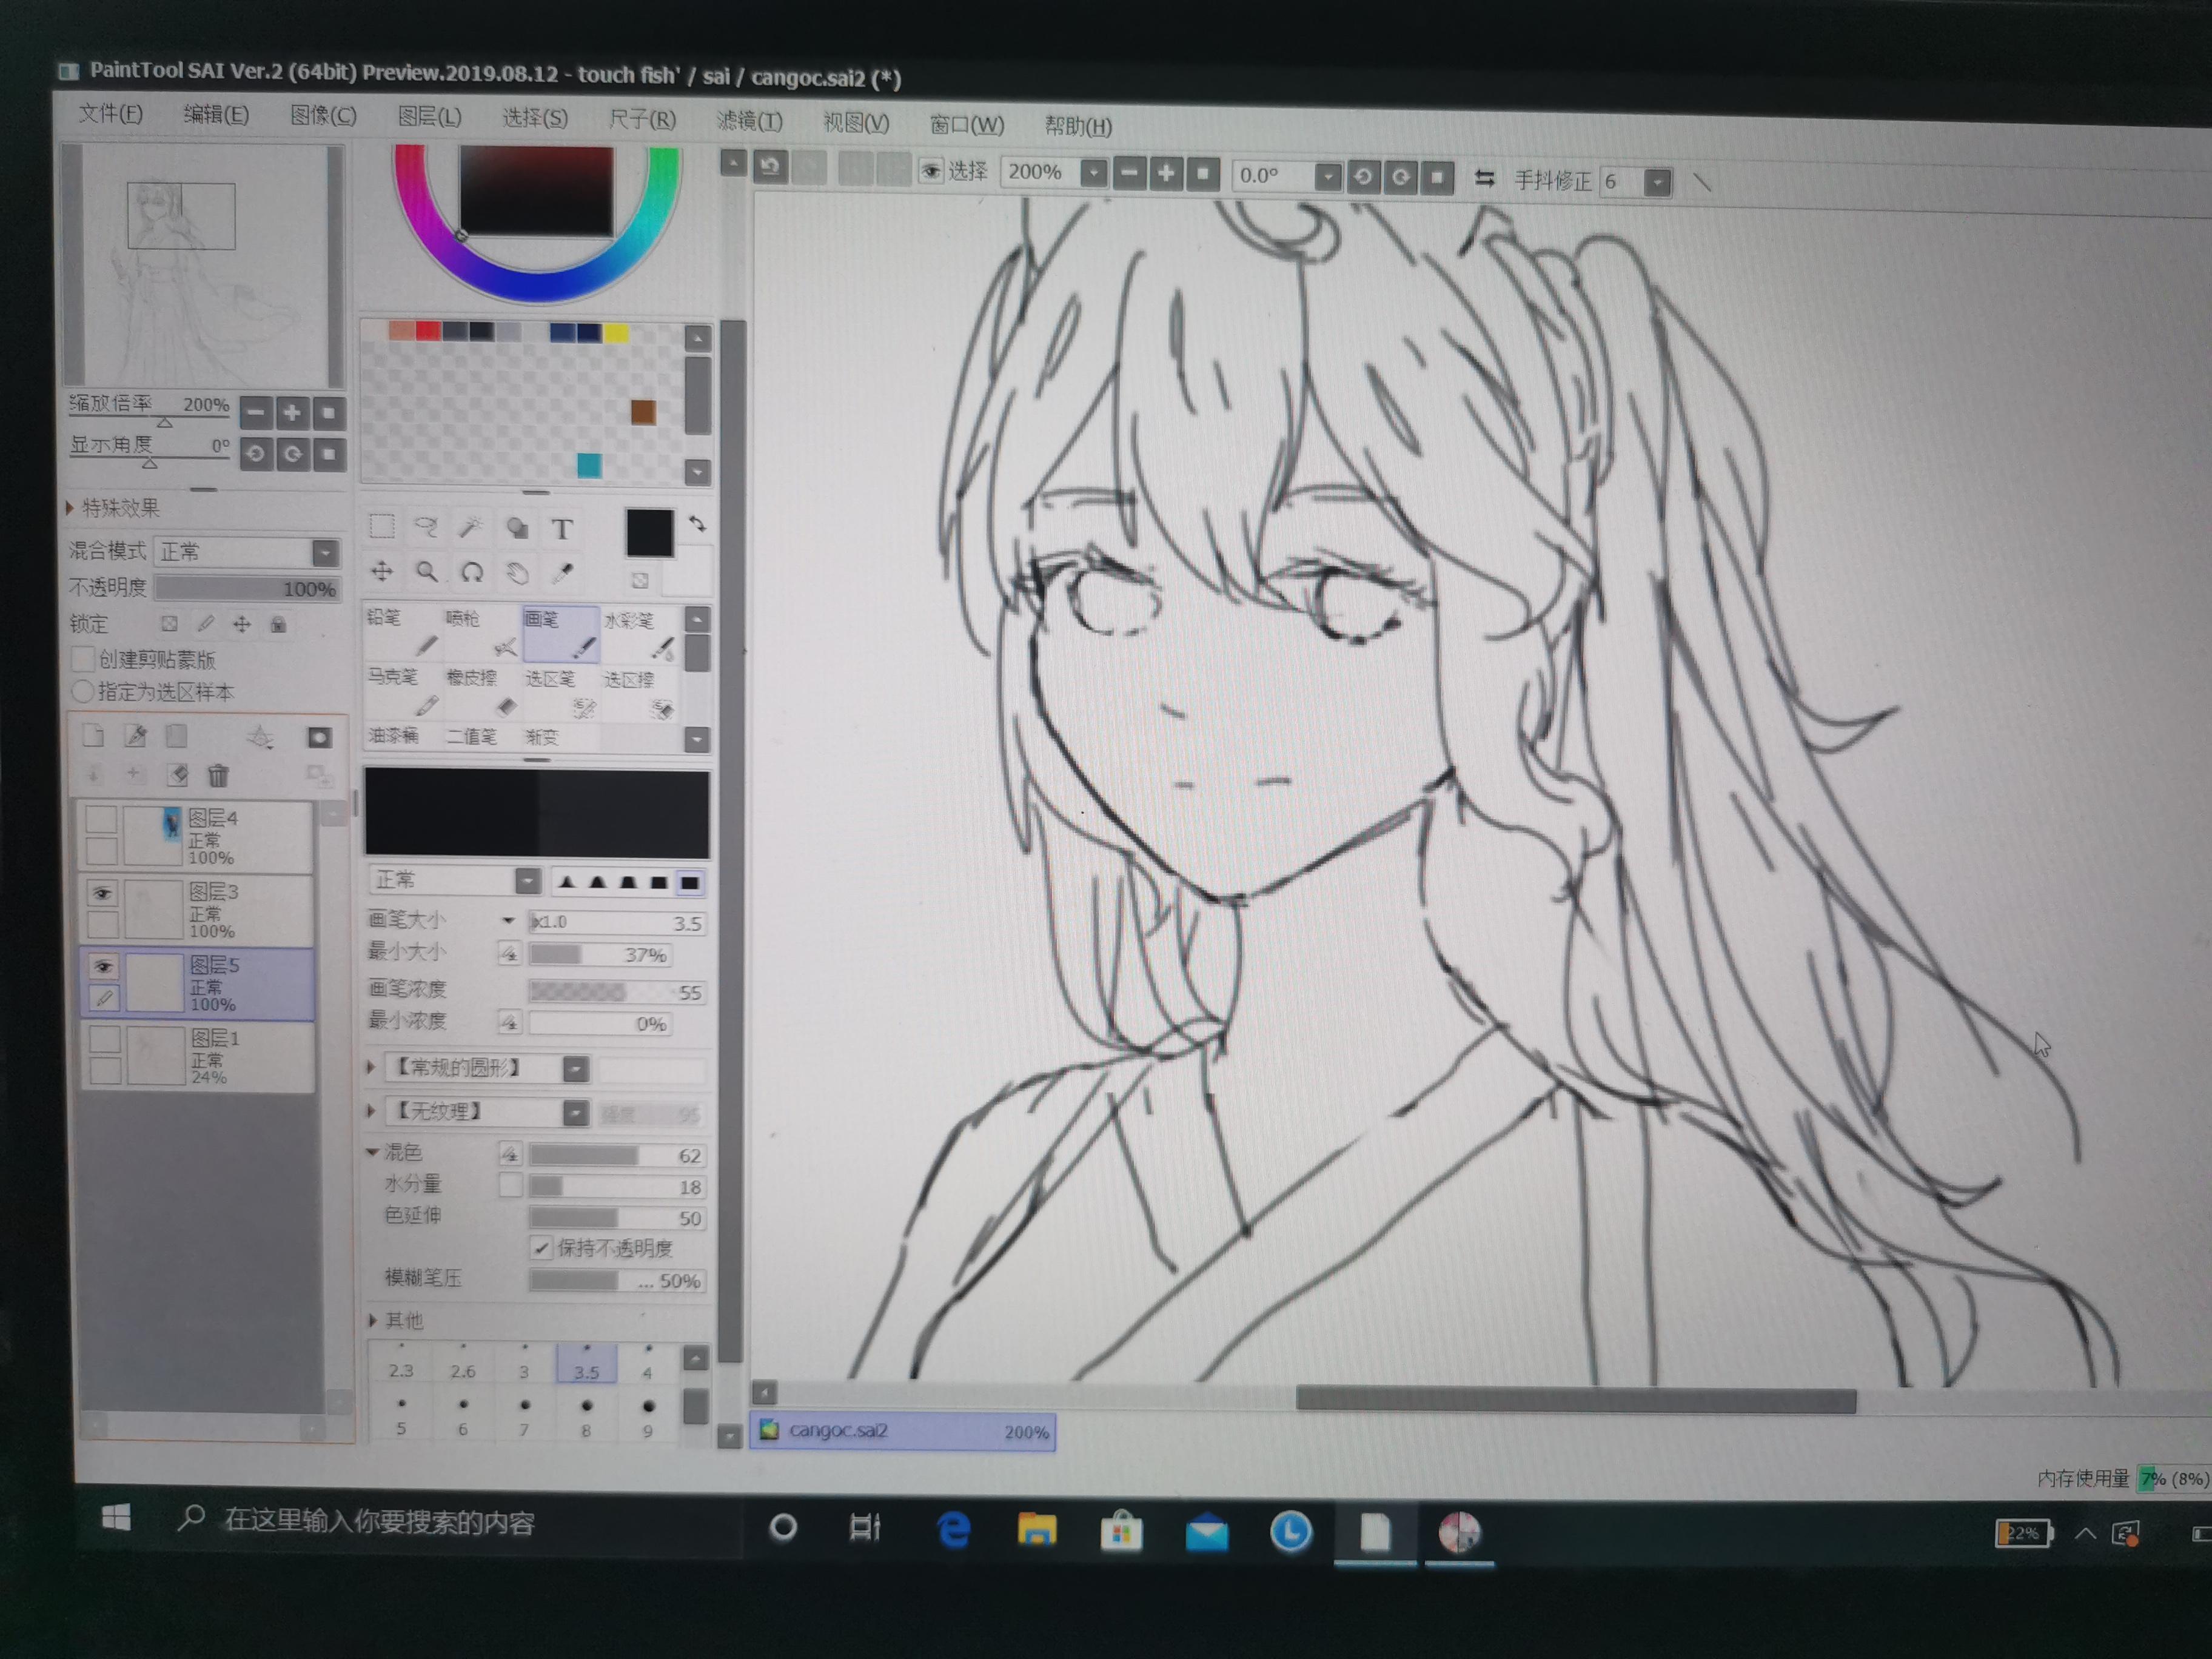Open 文件(F) menu
This screenshot has width=2212, height=1659.
point(110,113)
